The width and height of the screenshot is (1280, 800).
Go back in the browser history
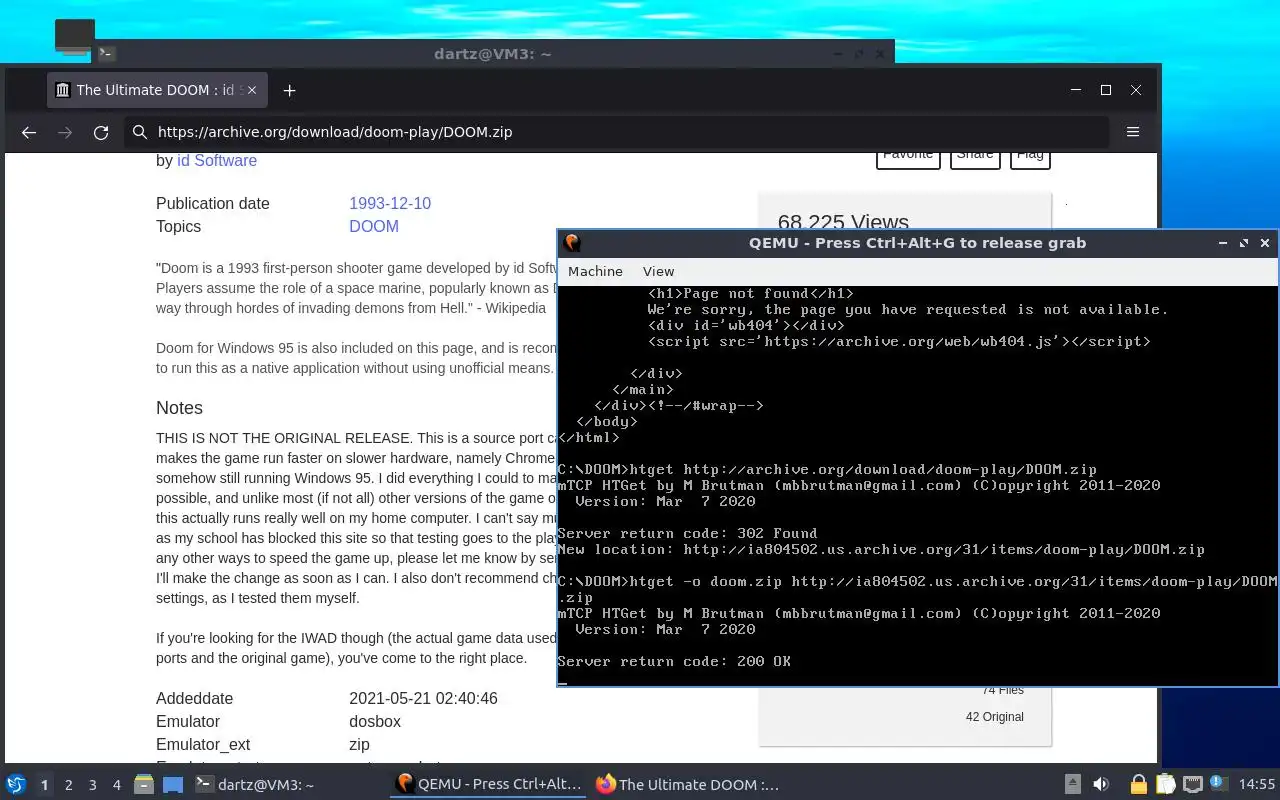(x=29, y=132)
